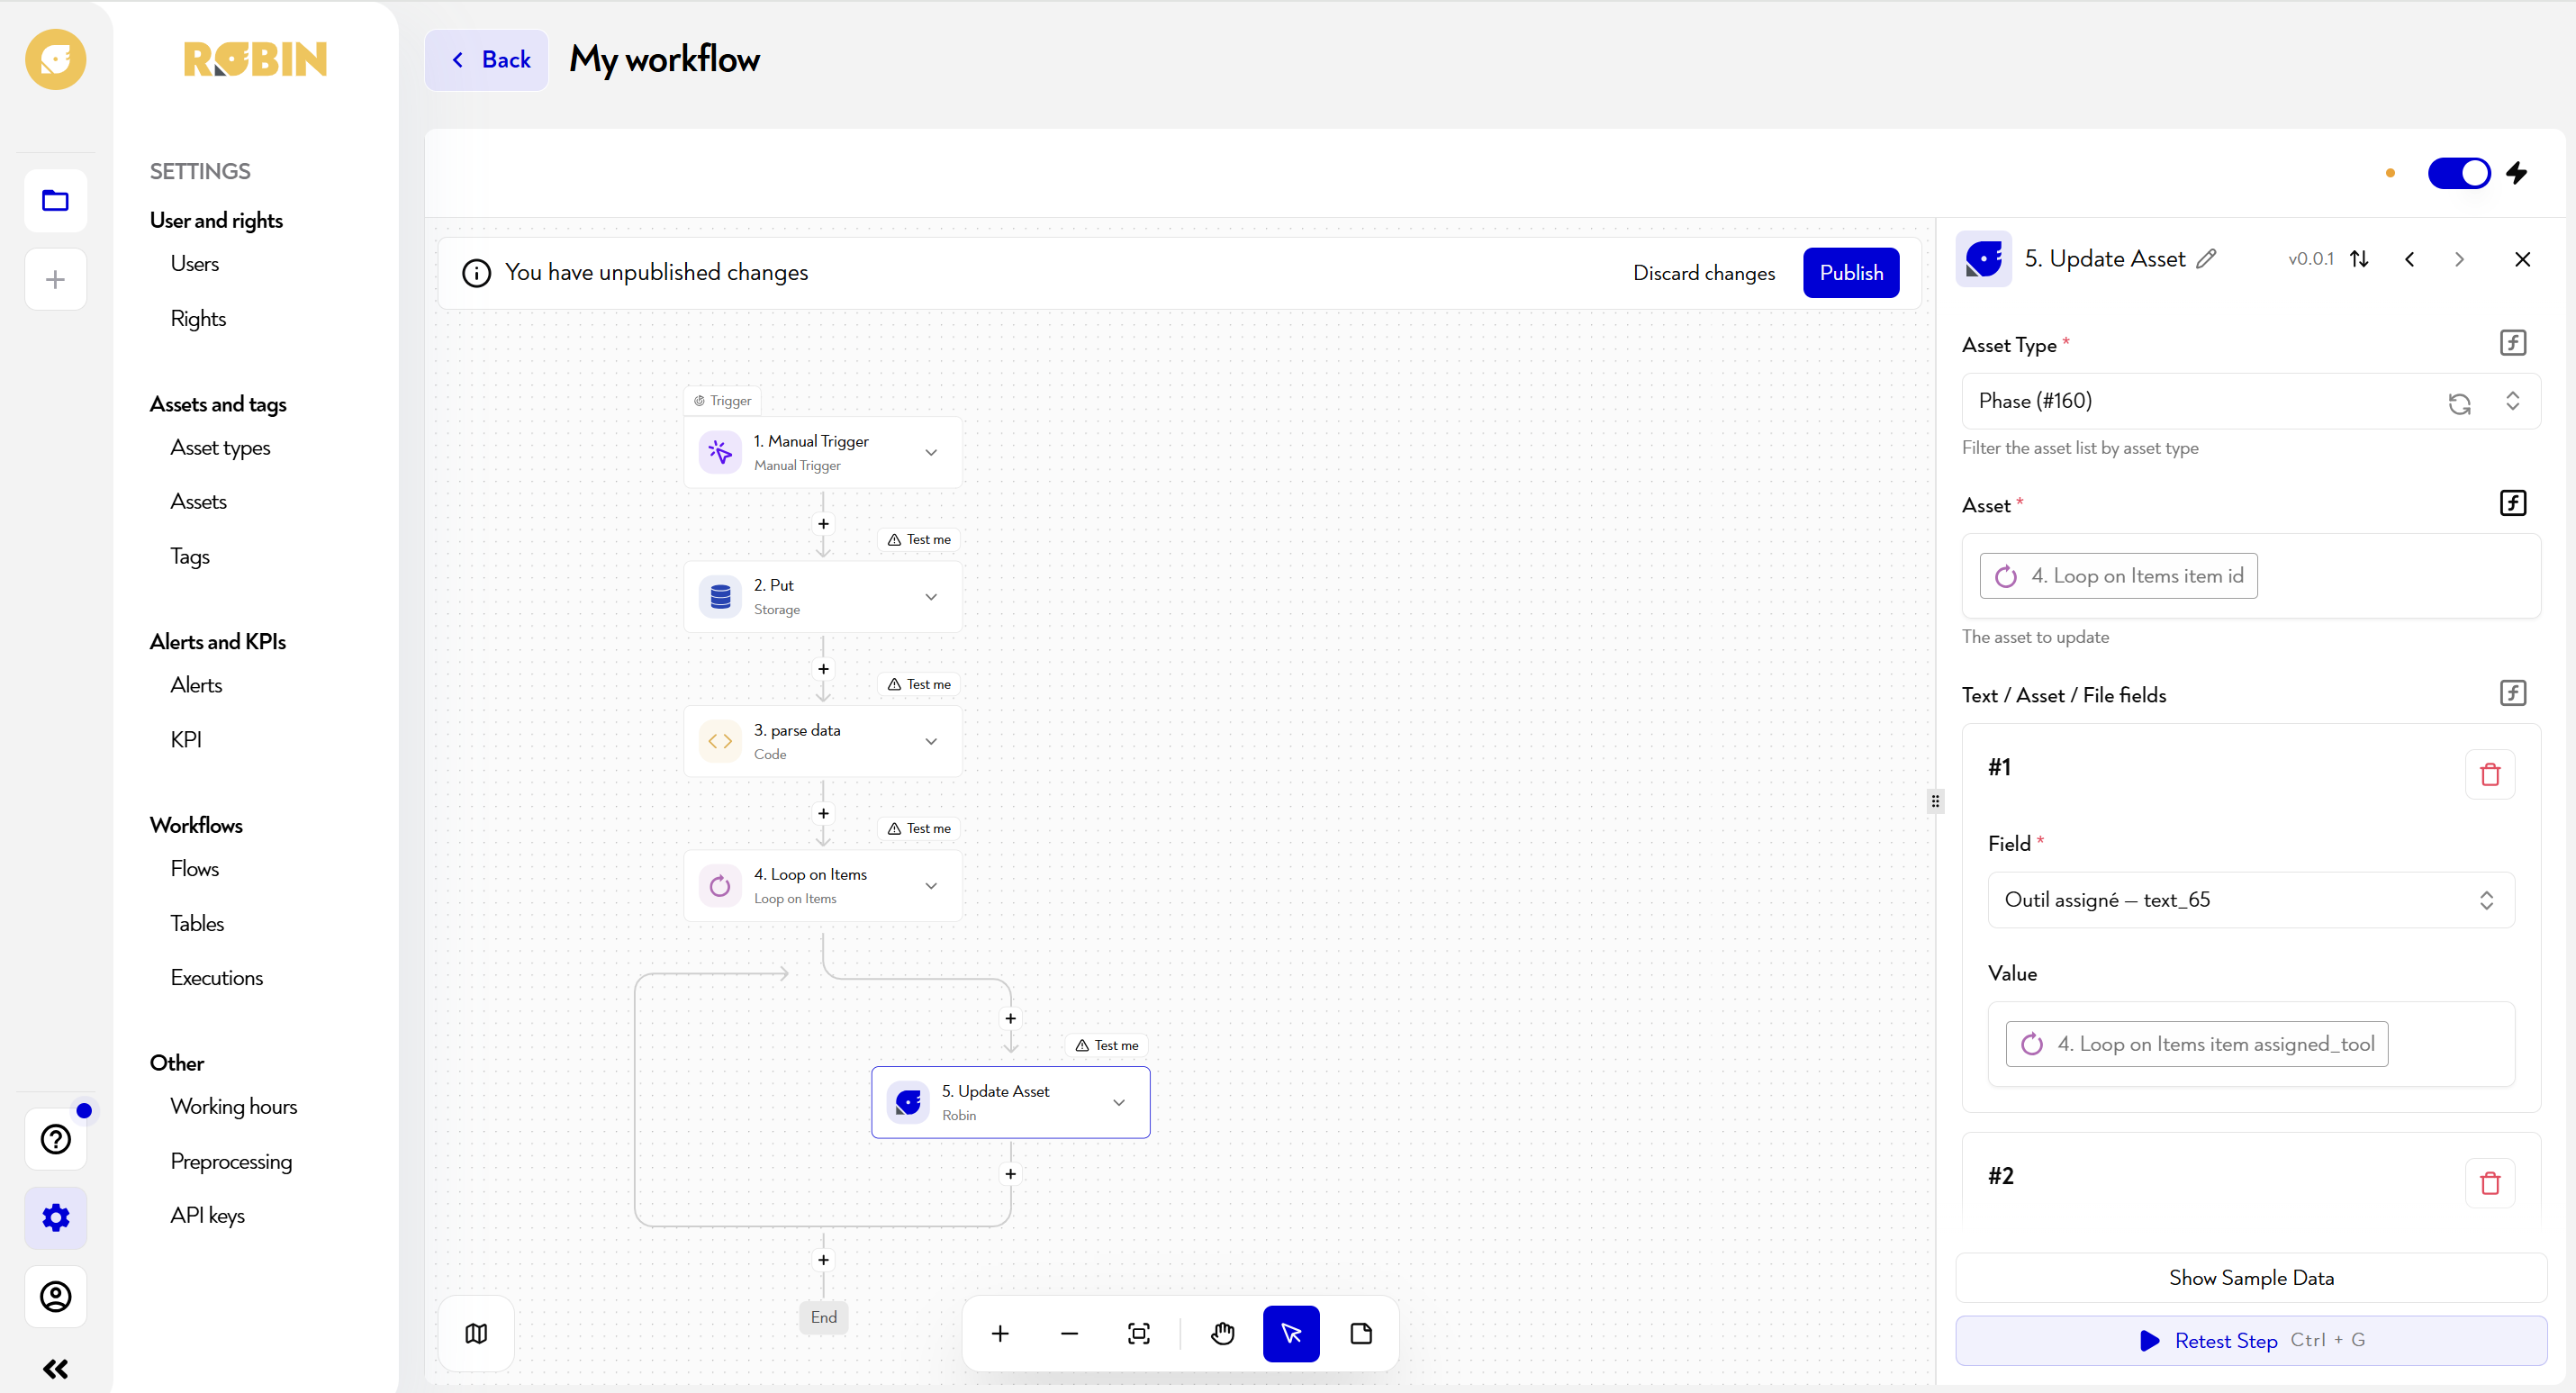Open Flows in Workflows
The image size is (2576, 1393).
194,869
